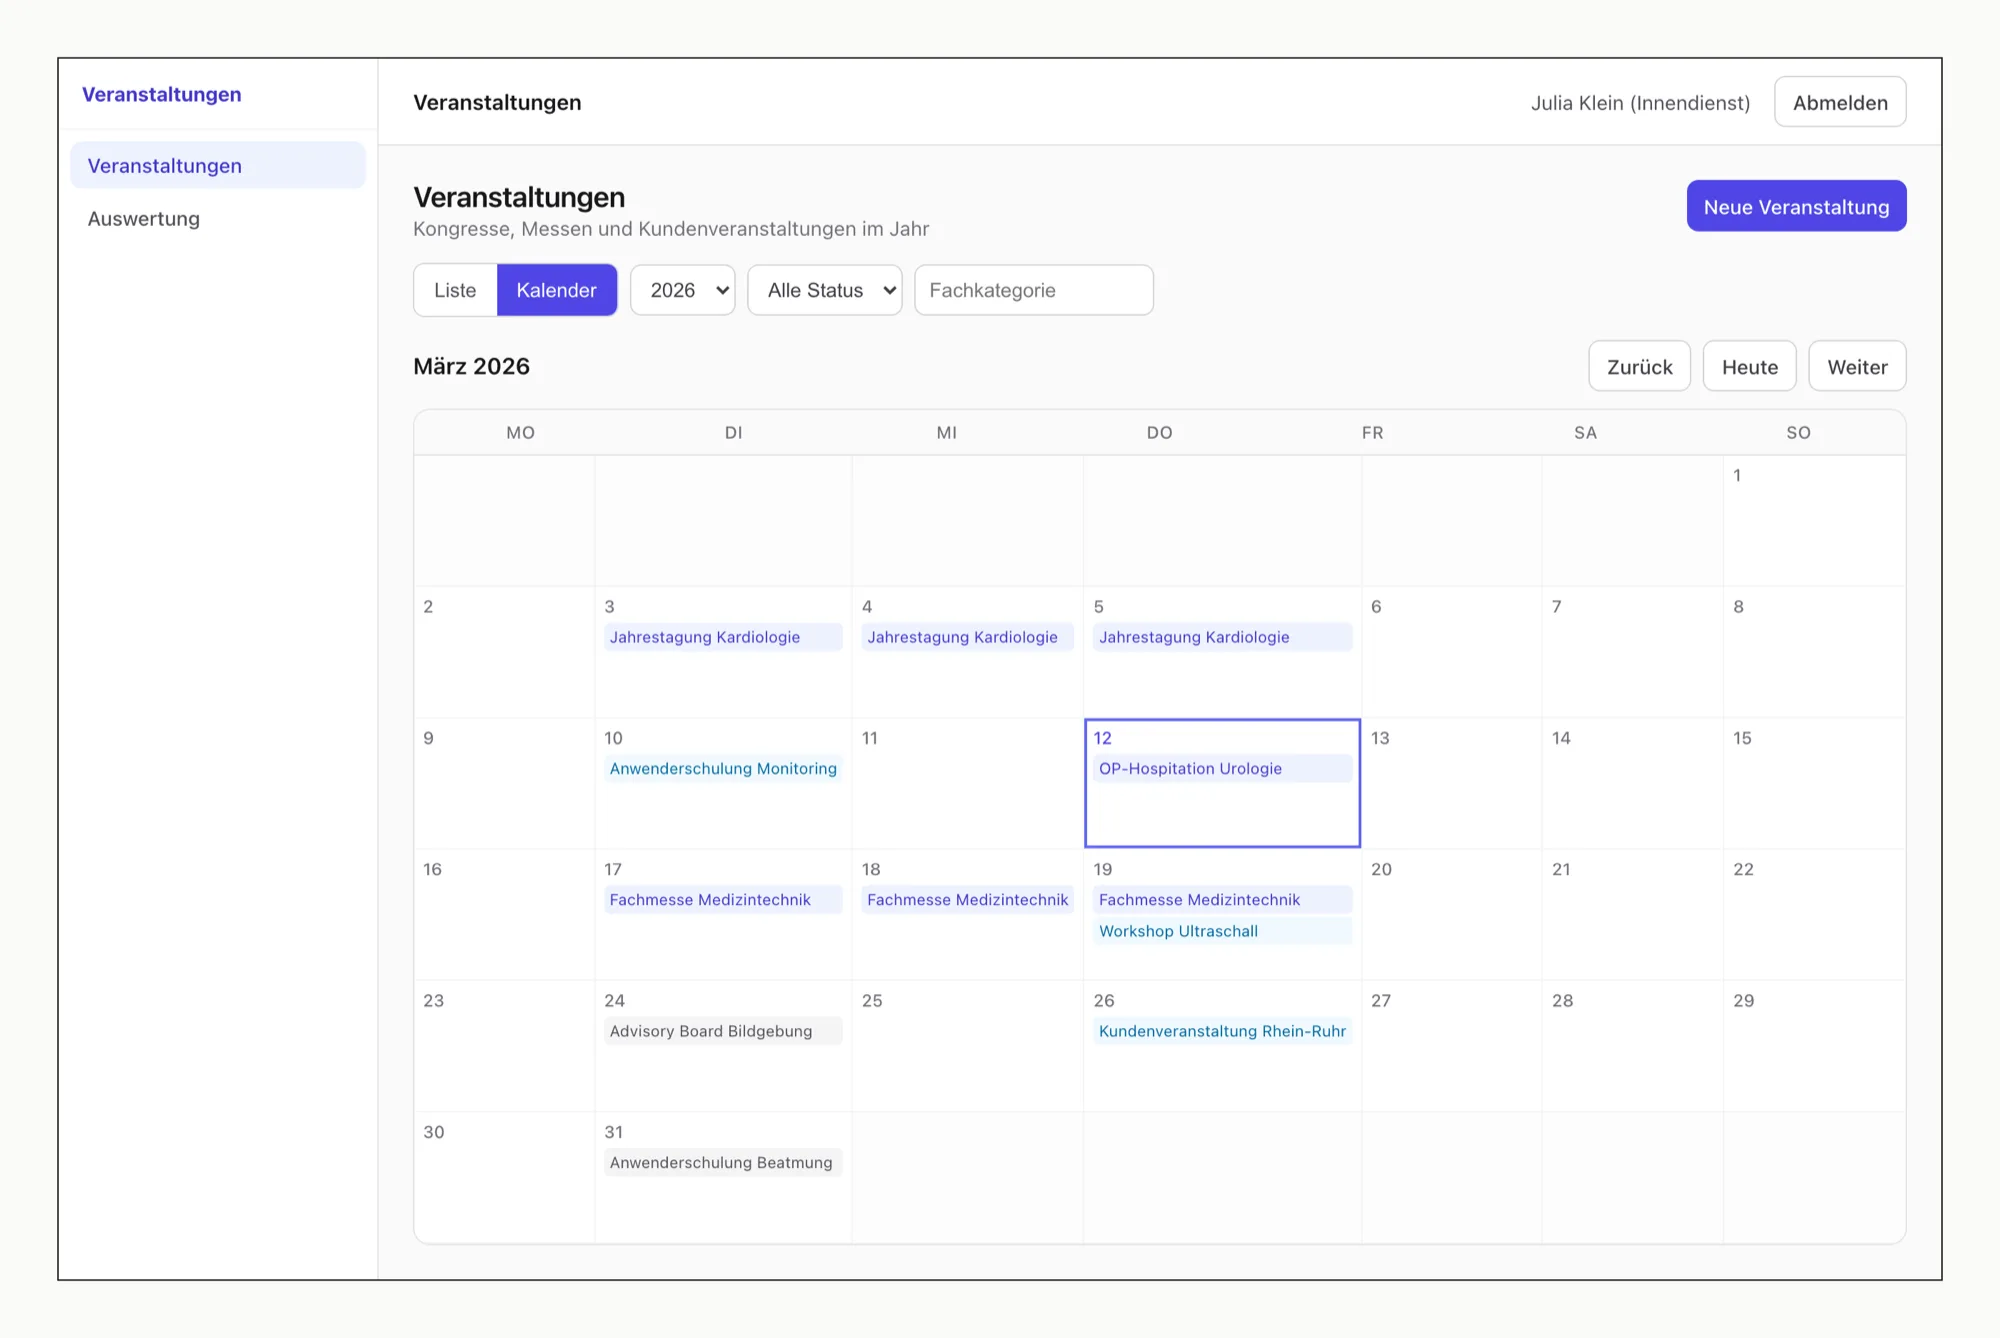This screenshot has width=2000, height=1338.
Task: Click the Neue Veranstaltung button
Action: pos(1796,206)
